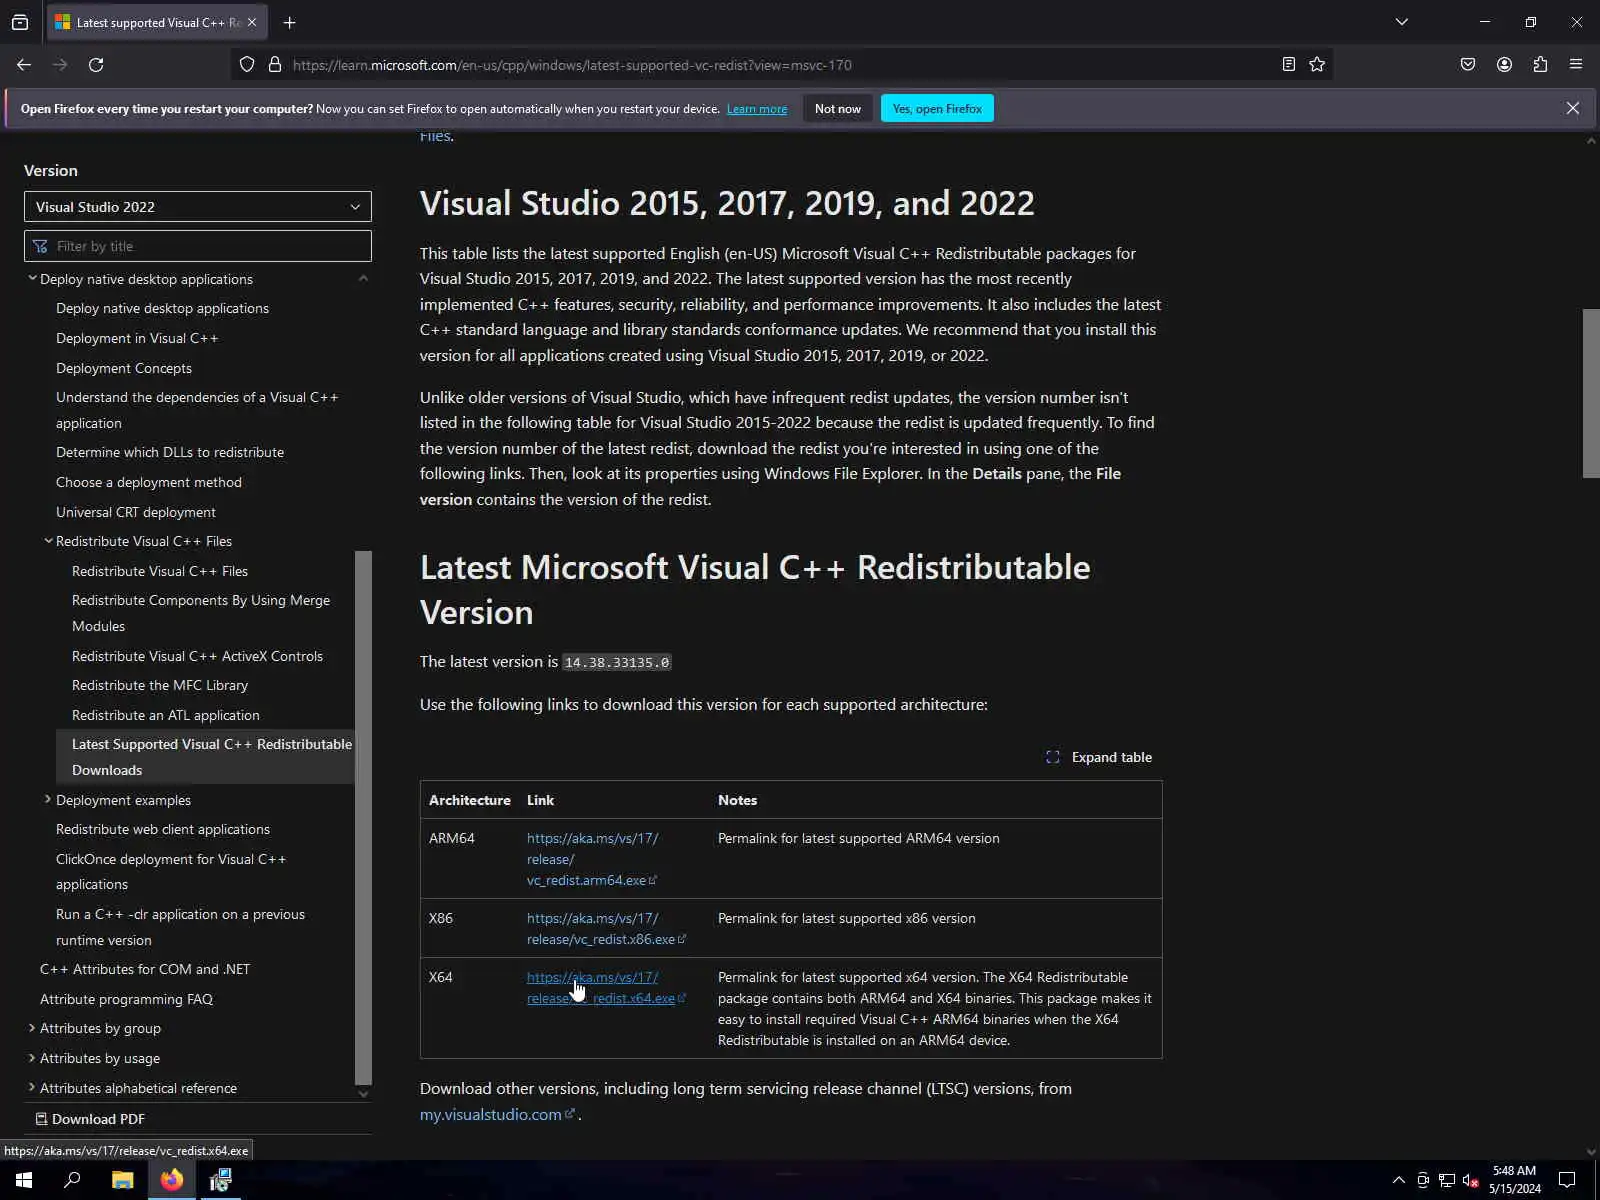Click the Not now button

tap(838, 108)
